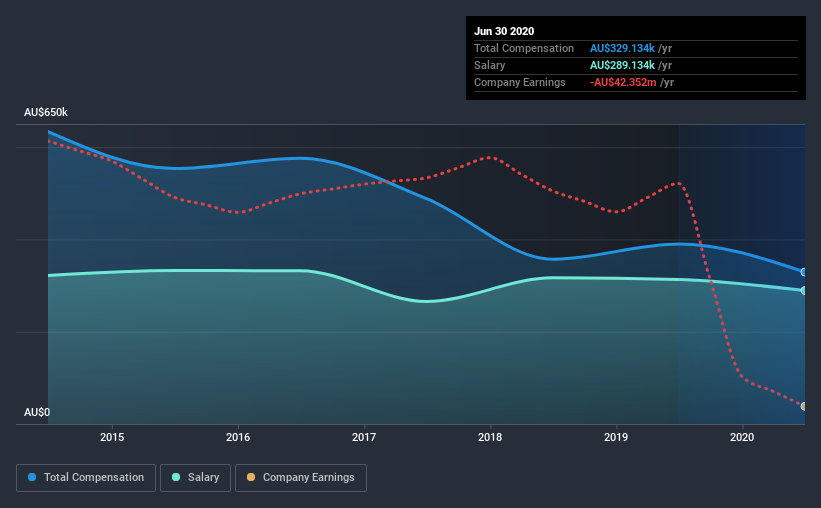The width and height of the screenshot is (821, 508).
Task: Select the 2019 x-axis label
Action: tap(616, 437)
